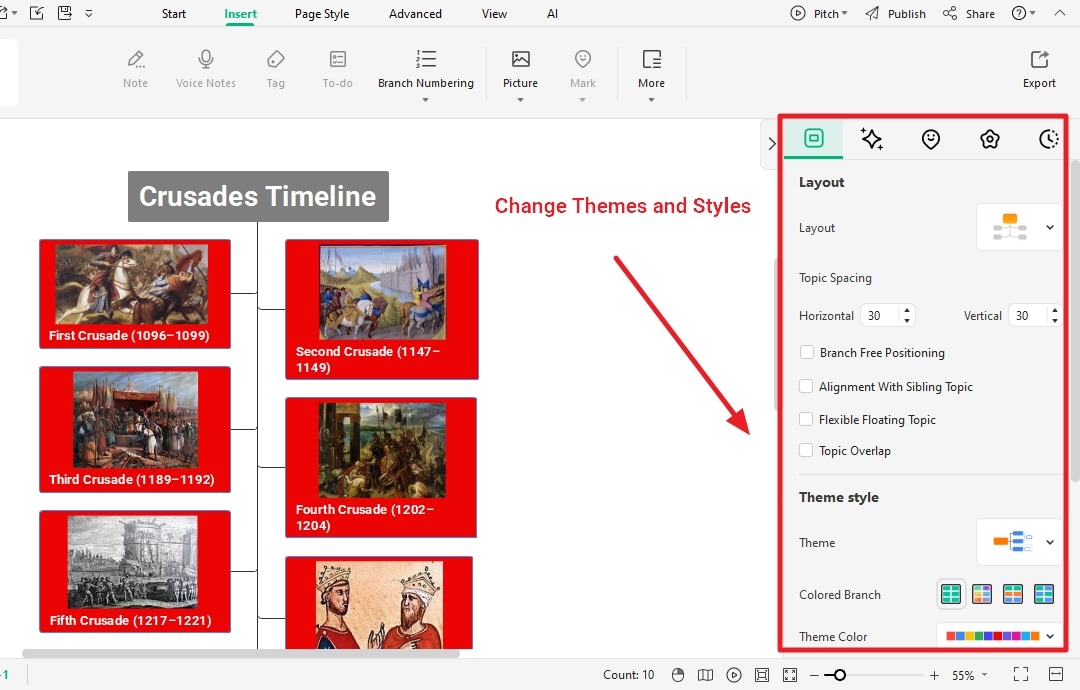Click the Publish button

point(895,14)
